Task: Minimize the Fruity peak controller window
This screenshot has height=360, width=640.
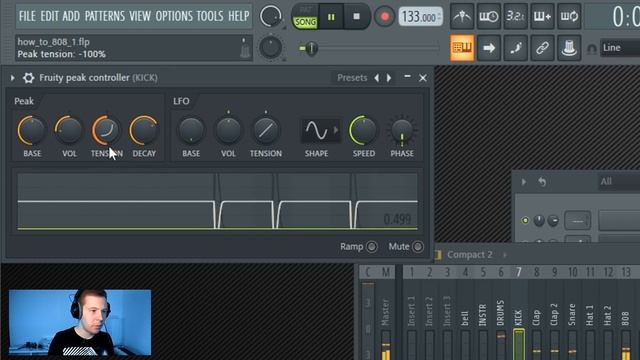Action: pyautogui.click(x=407, y=77)
